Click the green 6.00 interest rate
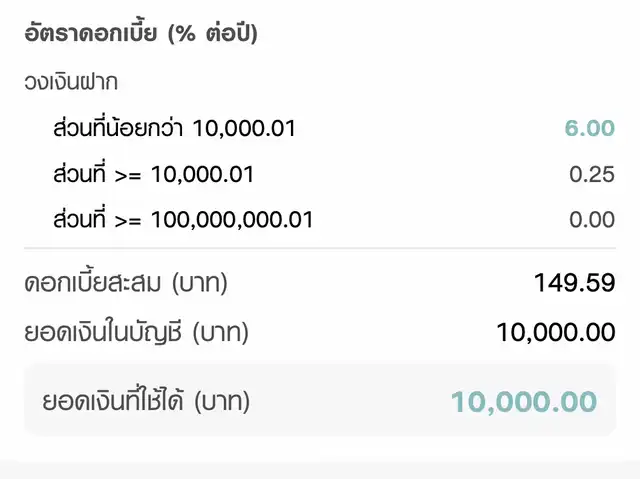Image resolution: width=640 pixels, height=479 pixels. click(590, 128)
